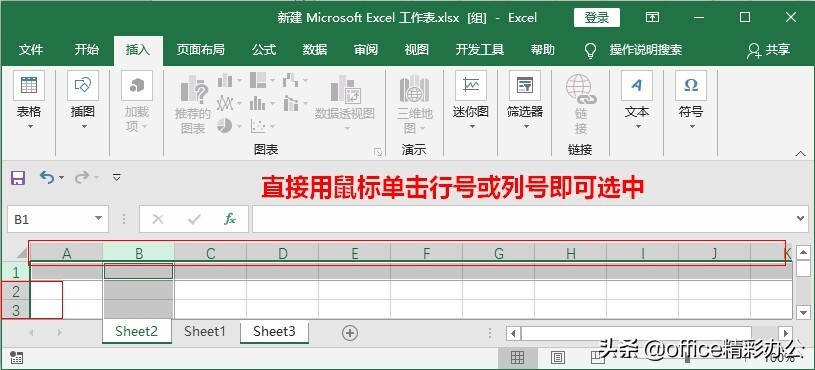Click the 数据透视图 (PivotChart) icon
The height and width of the screenshot is (370, 815).
coord(345,89)
